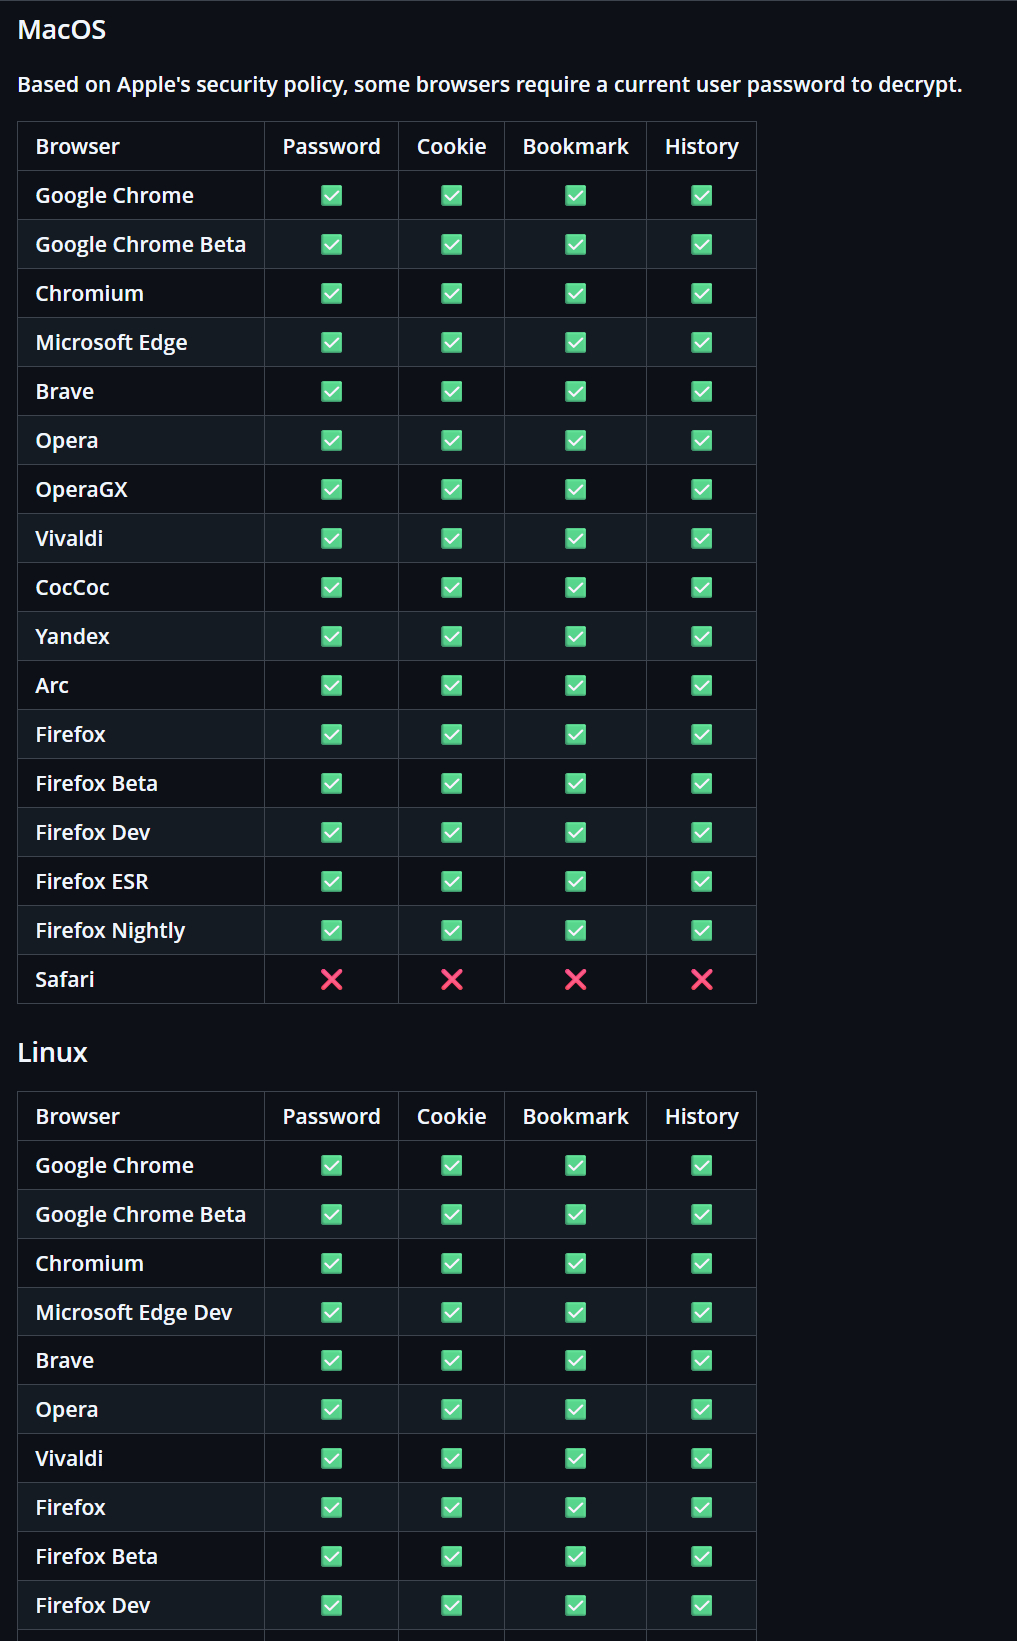Screen dimensions: 1017x1641
Task: Click Linux Google Chrome Beta row label
Action: coord(141,1215)
